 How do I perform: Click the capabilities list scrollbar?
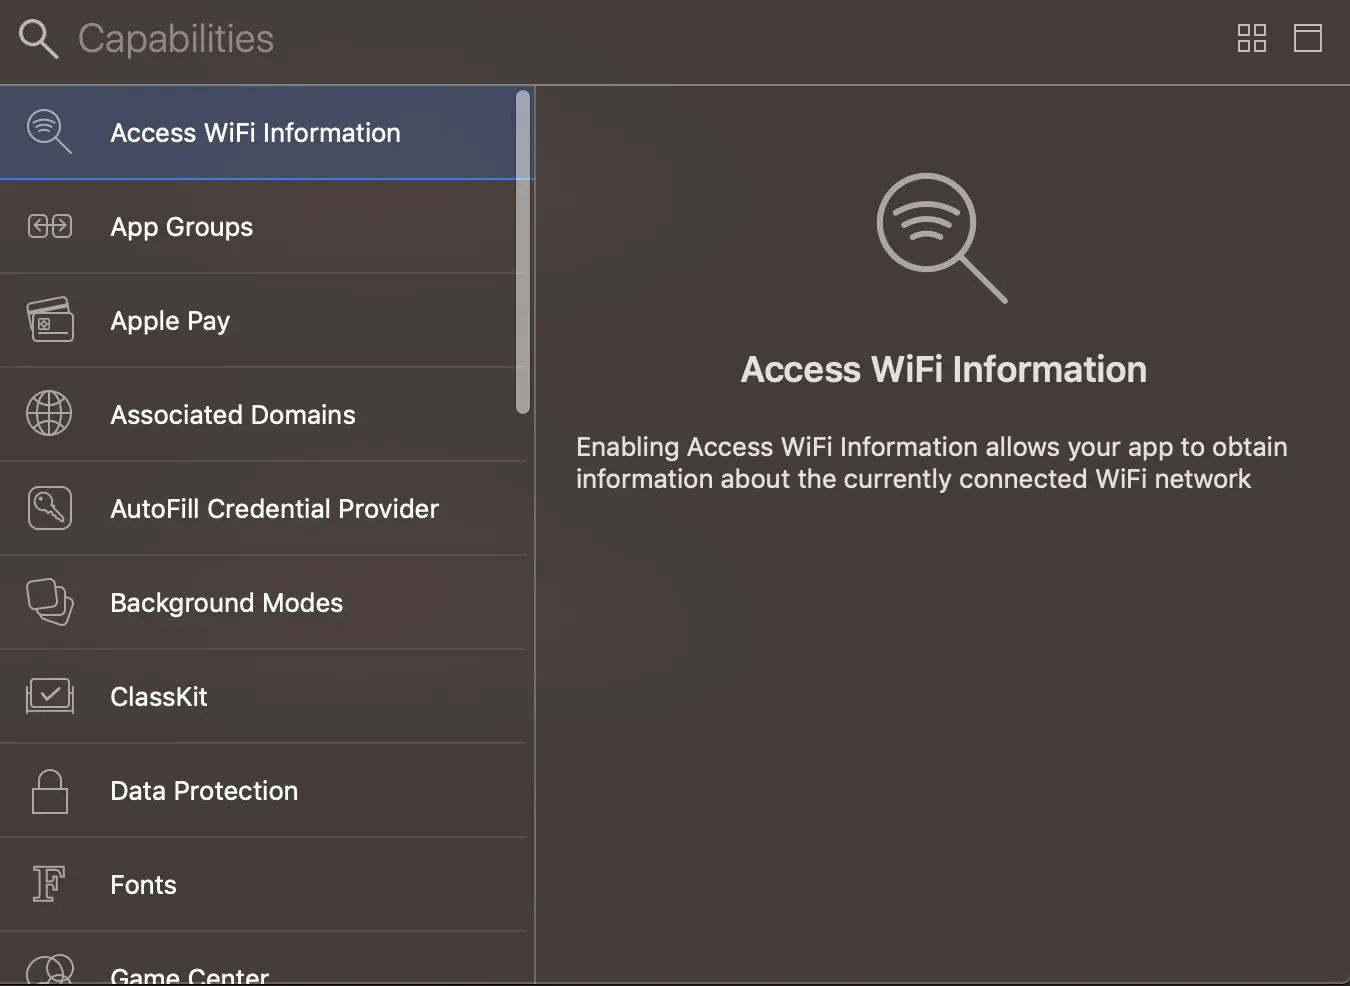click(x=522, y=252)
